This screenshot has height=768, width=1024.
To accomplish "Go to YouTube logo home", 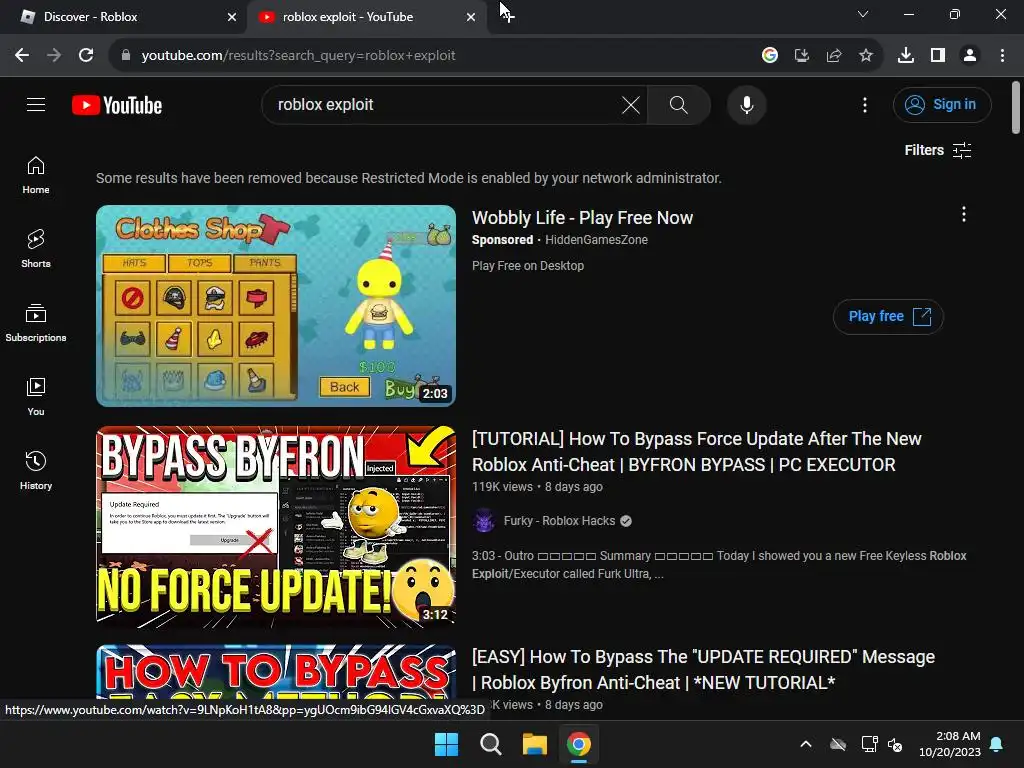I will click(x=117, y=105).
